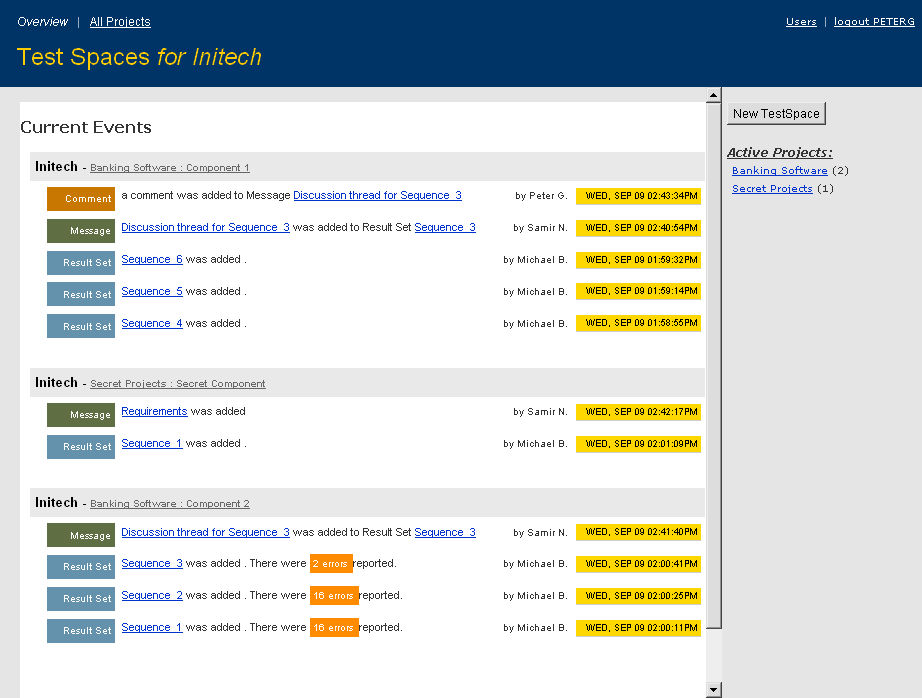Open the Users page link
Image resolution: width=922 pixels, height=698 pixels.
[801, 22]
